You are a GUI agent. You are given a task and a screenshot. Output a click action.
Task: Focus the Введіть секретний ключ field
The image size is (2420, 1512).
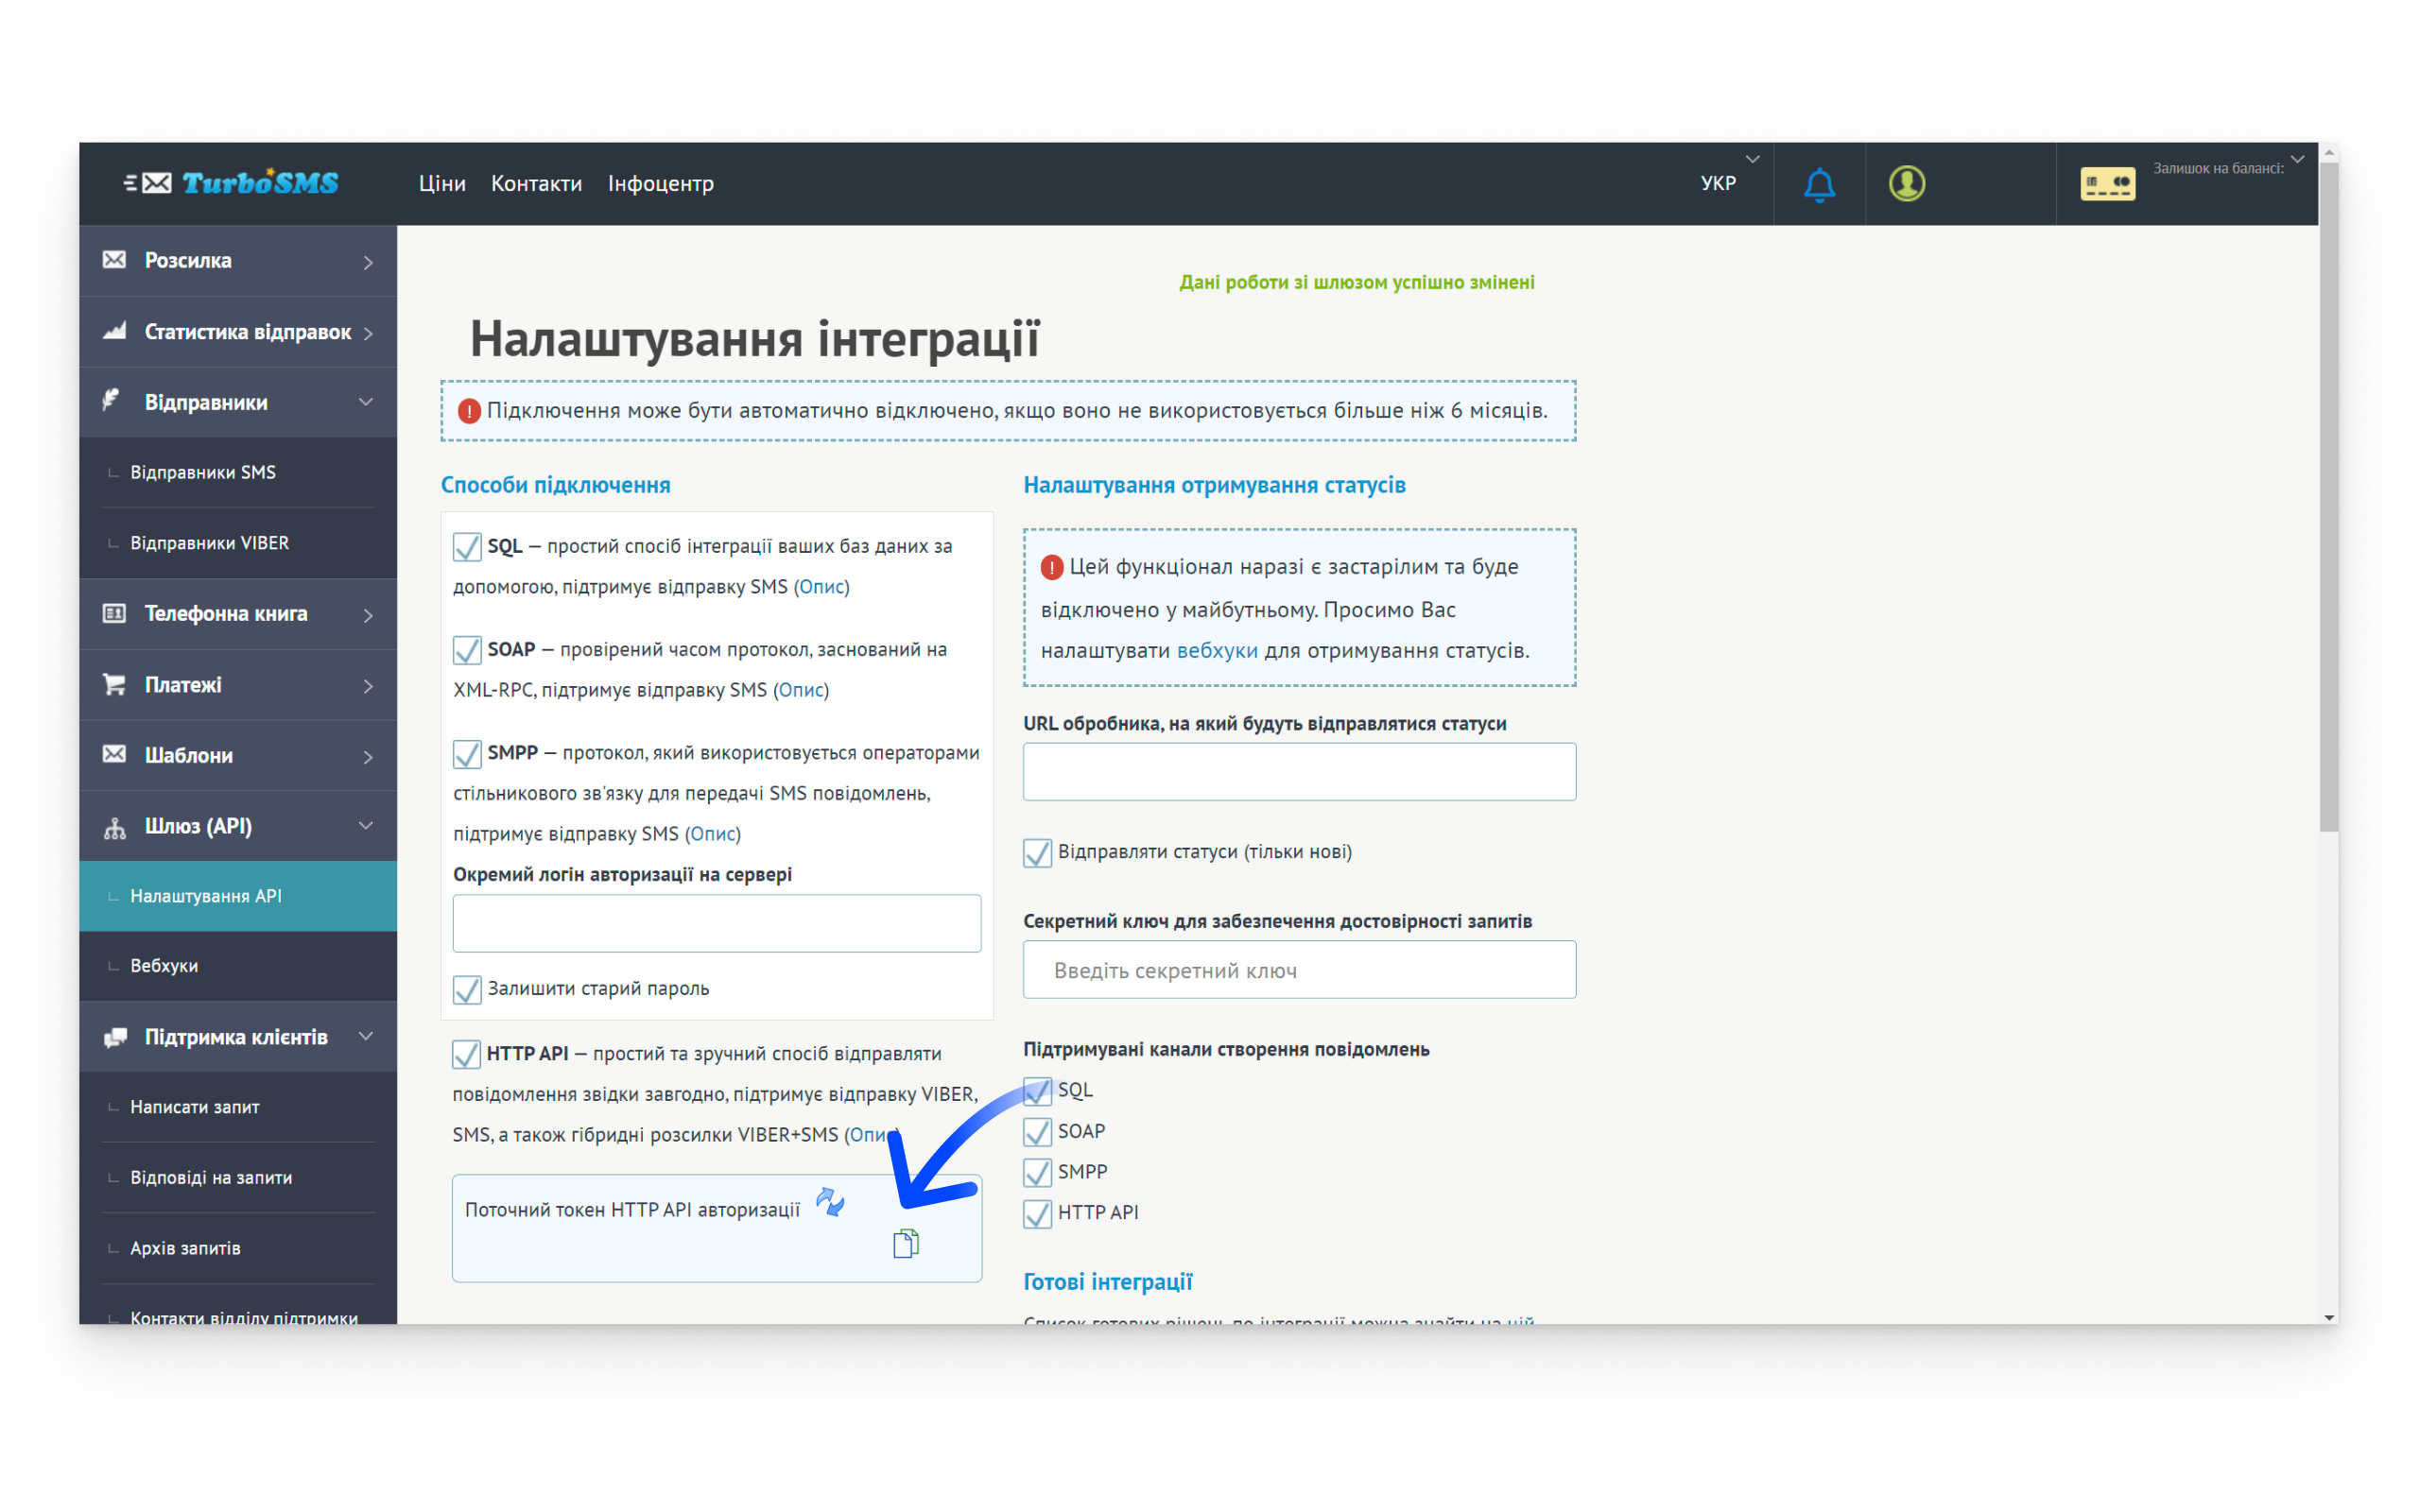point(1299,969)
